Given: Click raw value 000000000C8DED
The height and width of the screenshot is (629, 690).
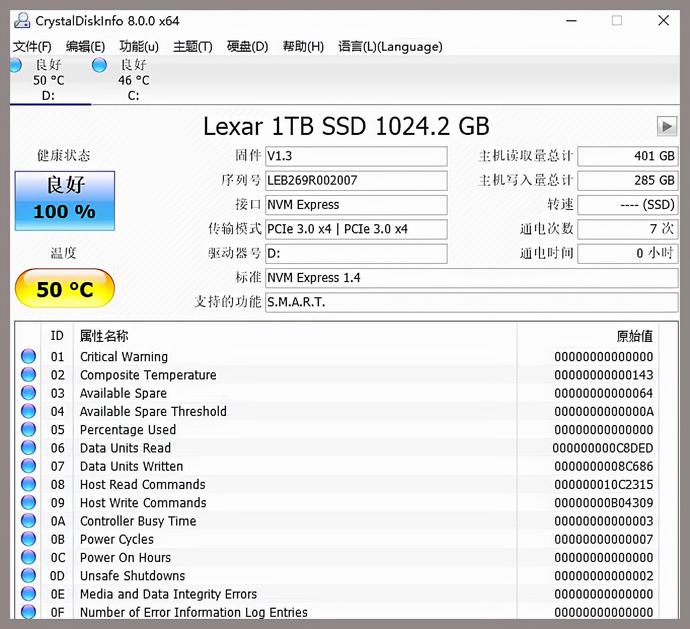Looking at the screenshot, I should point(603,448).
